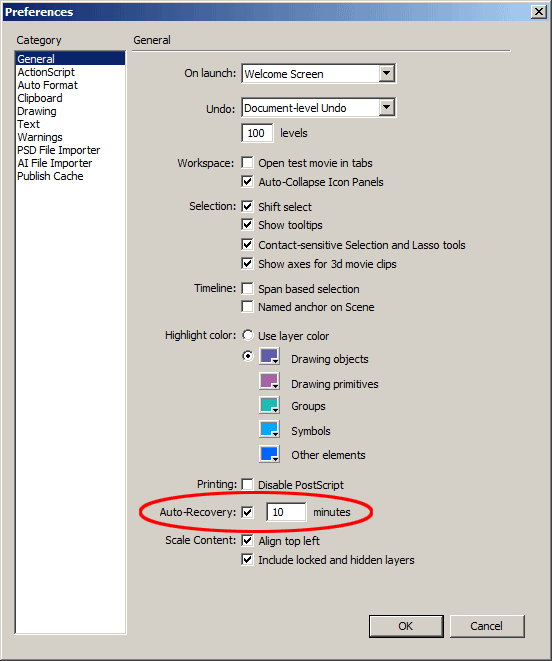
Task: Check Disable PostScript option
Action: (x=248, y=484)
